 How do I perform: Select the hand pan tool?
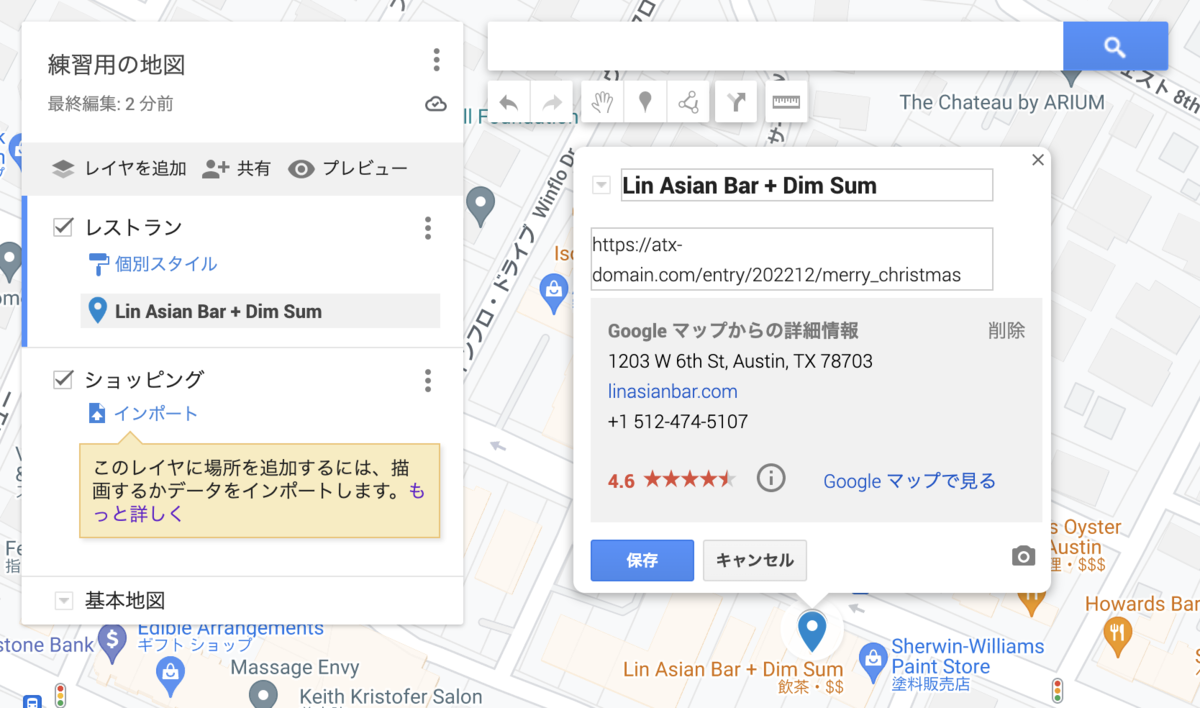(601, 102)
